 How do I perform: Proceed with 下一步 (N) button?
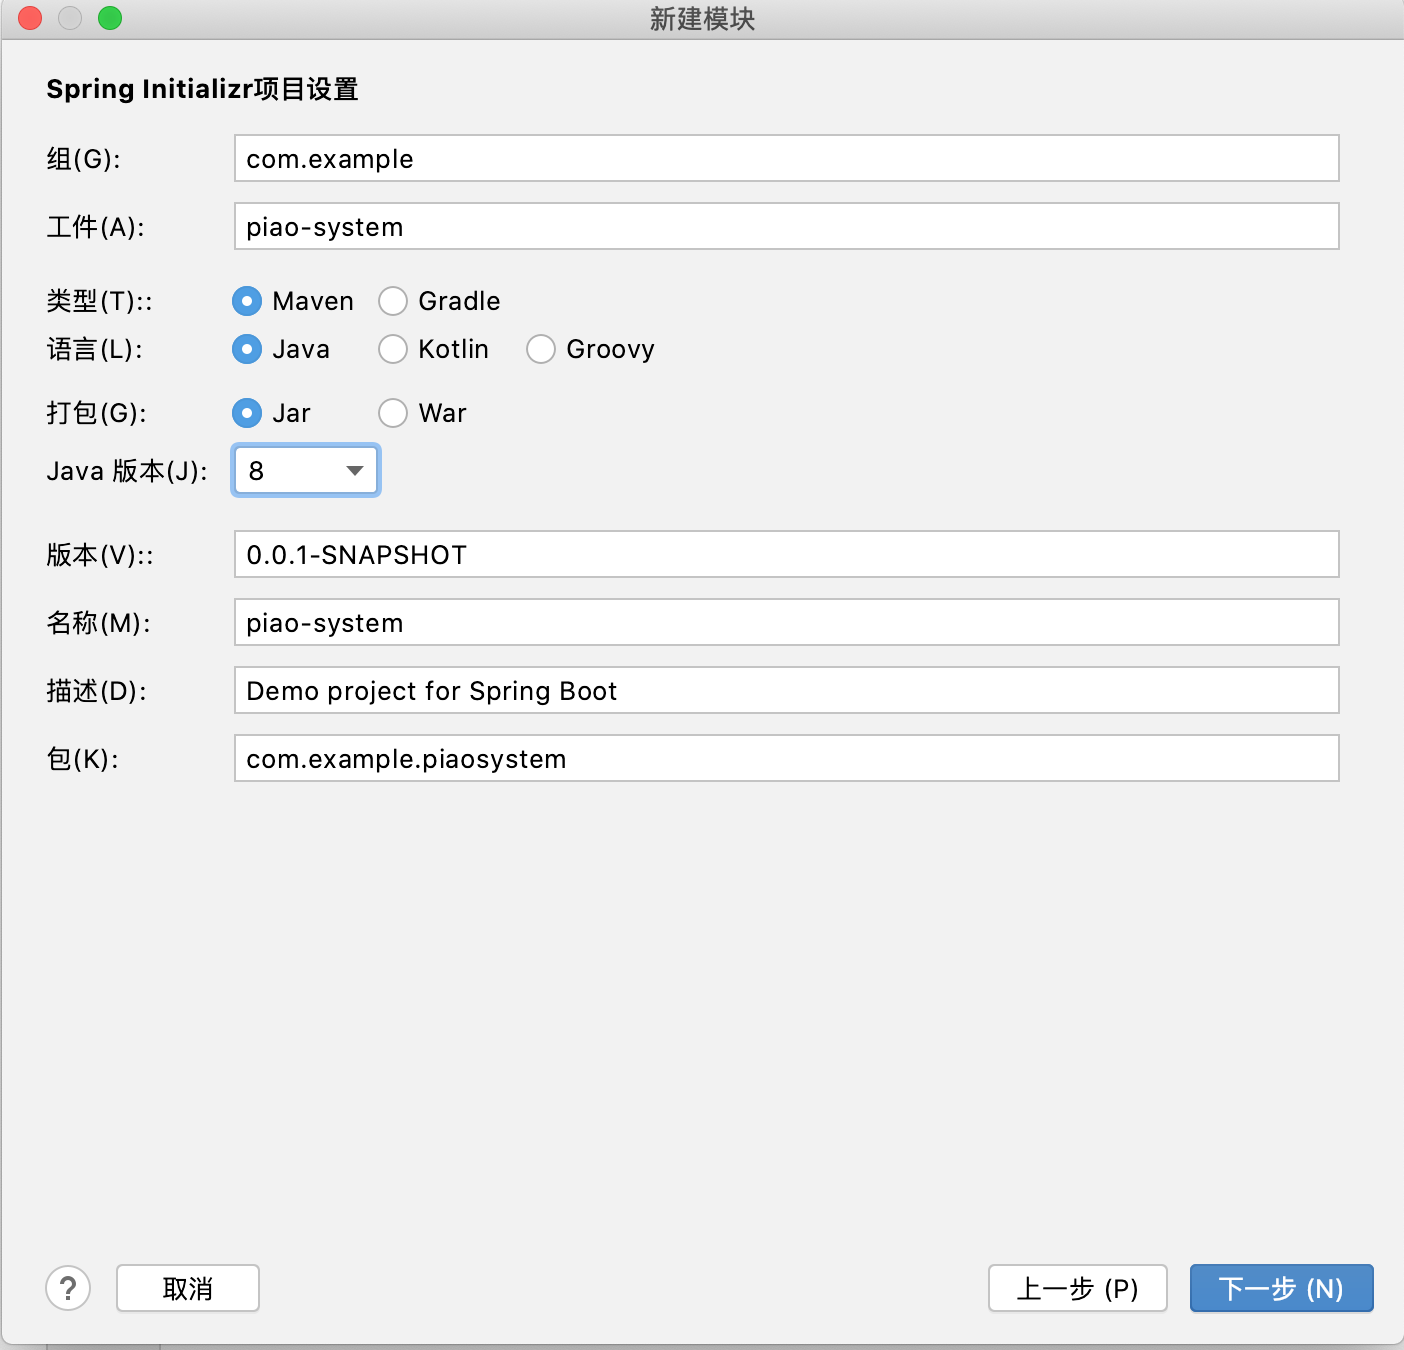pyautogui.click(x=1281, y=1288)
